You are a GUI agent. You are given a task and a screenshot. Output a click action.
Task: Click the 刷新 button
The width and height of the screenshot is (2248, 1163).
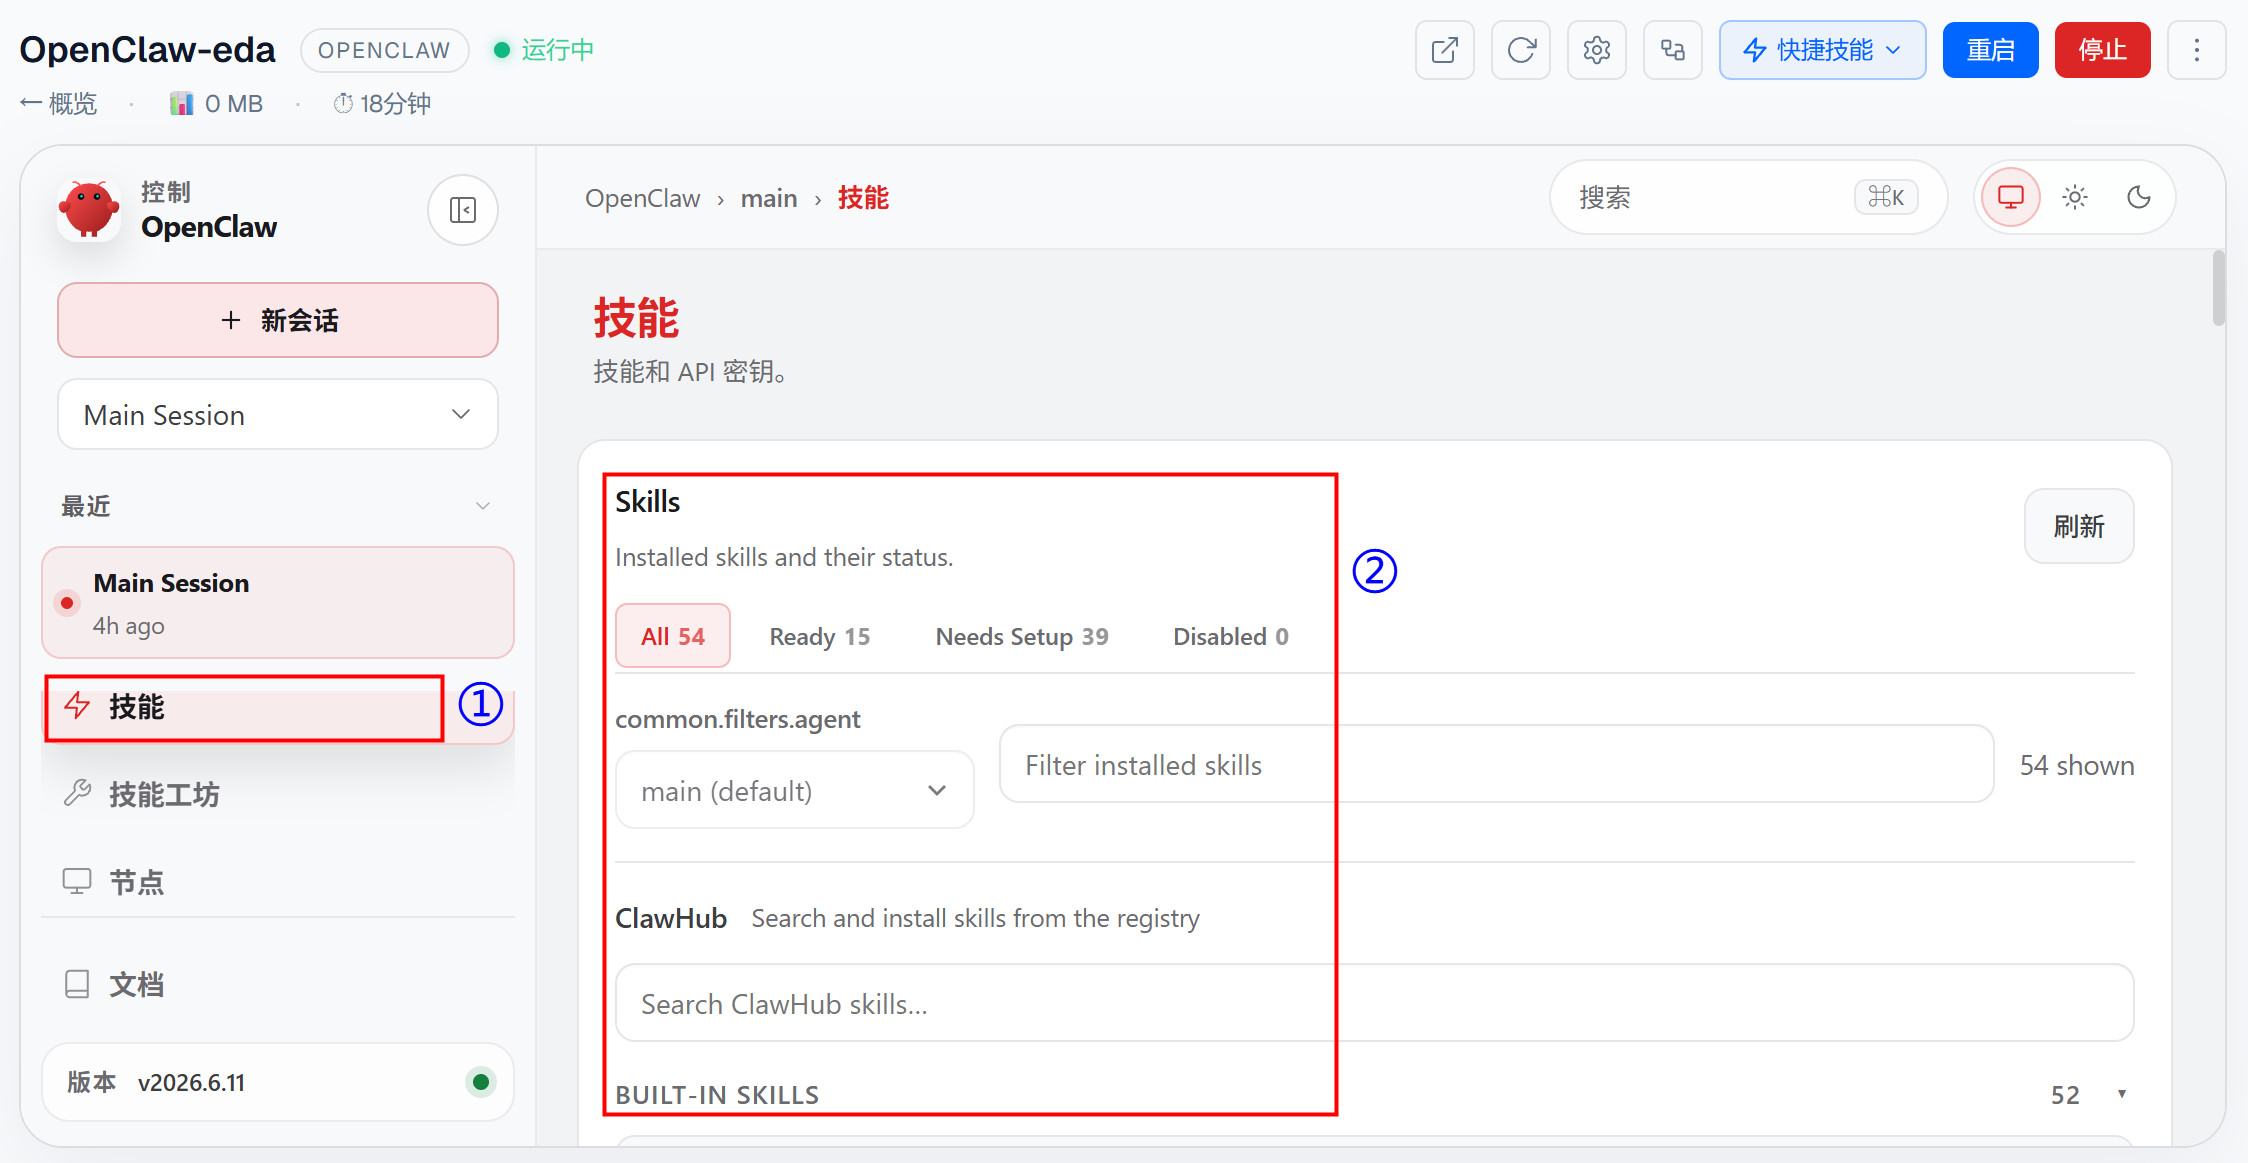click(x=2079, y=526)
